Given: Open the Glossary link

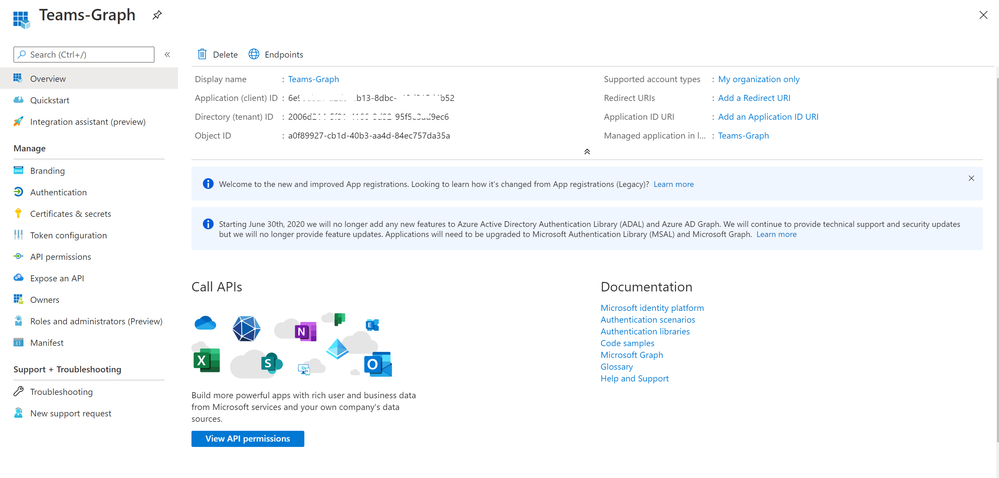Looking at the screenshot, I should pos(617,367).
